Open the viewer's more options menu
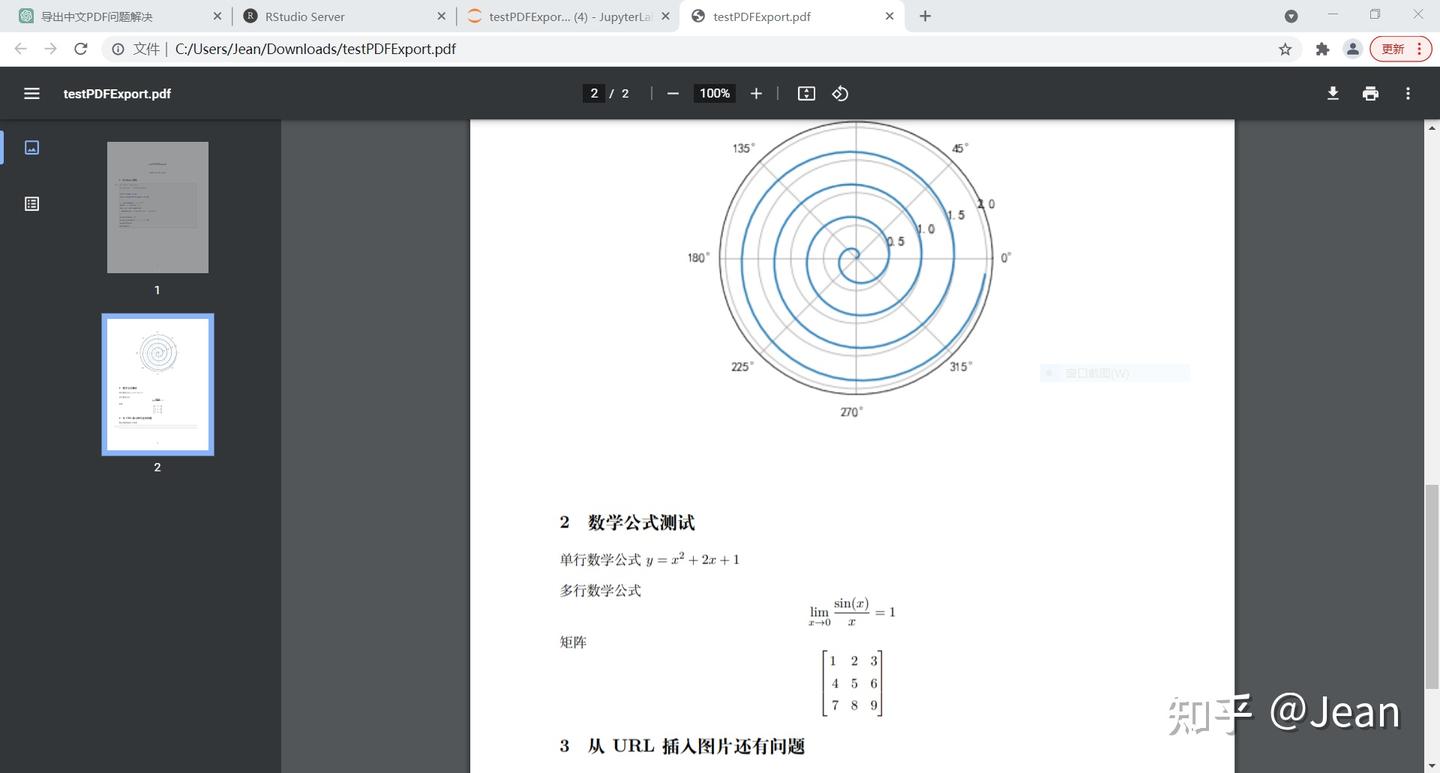Screen dimensions: 1440x773 coord(1407,93)
